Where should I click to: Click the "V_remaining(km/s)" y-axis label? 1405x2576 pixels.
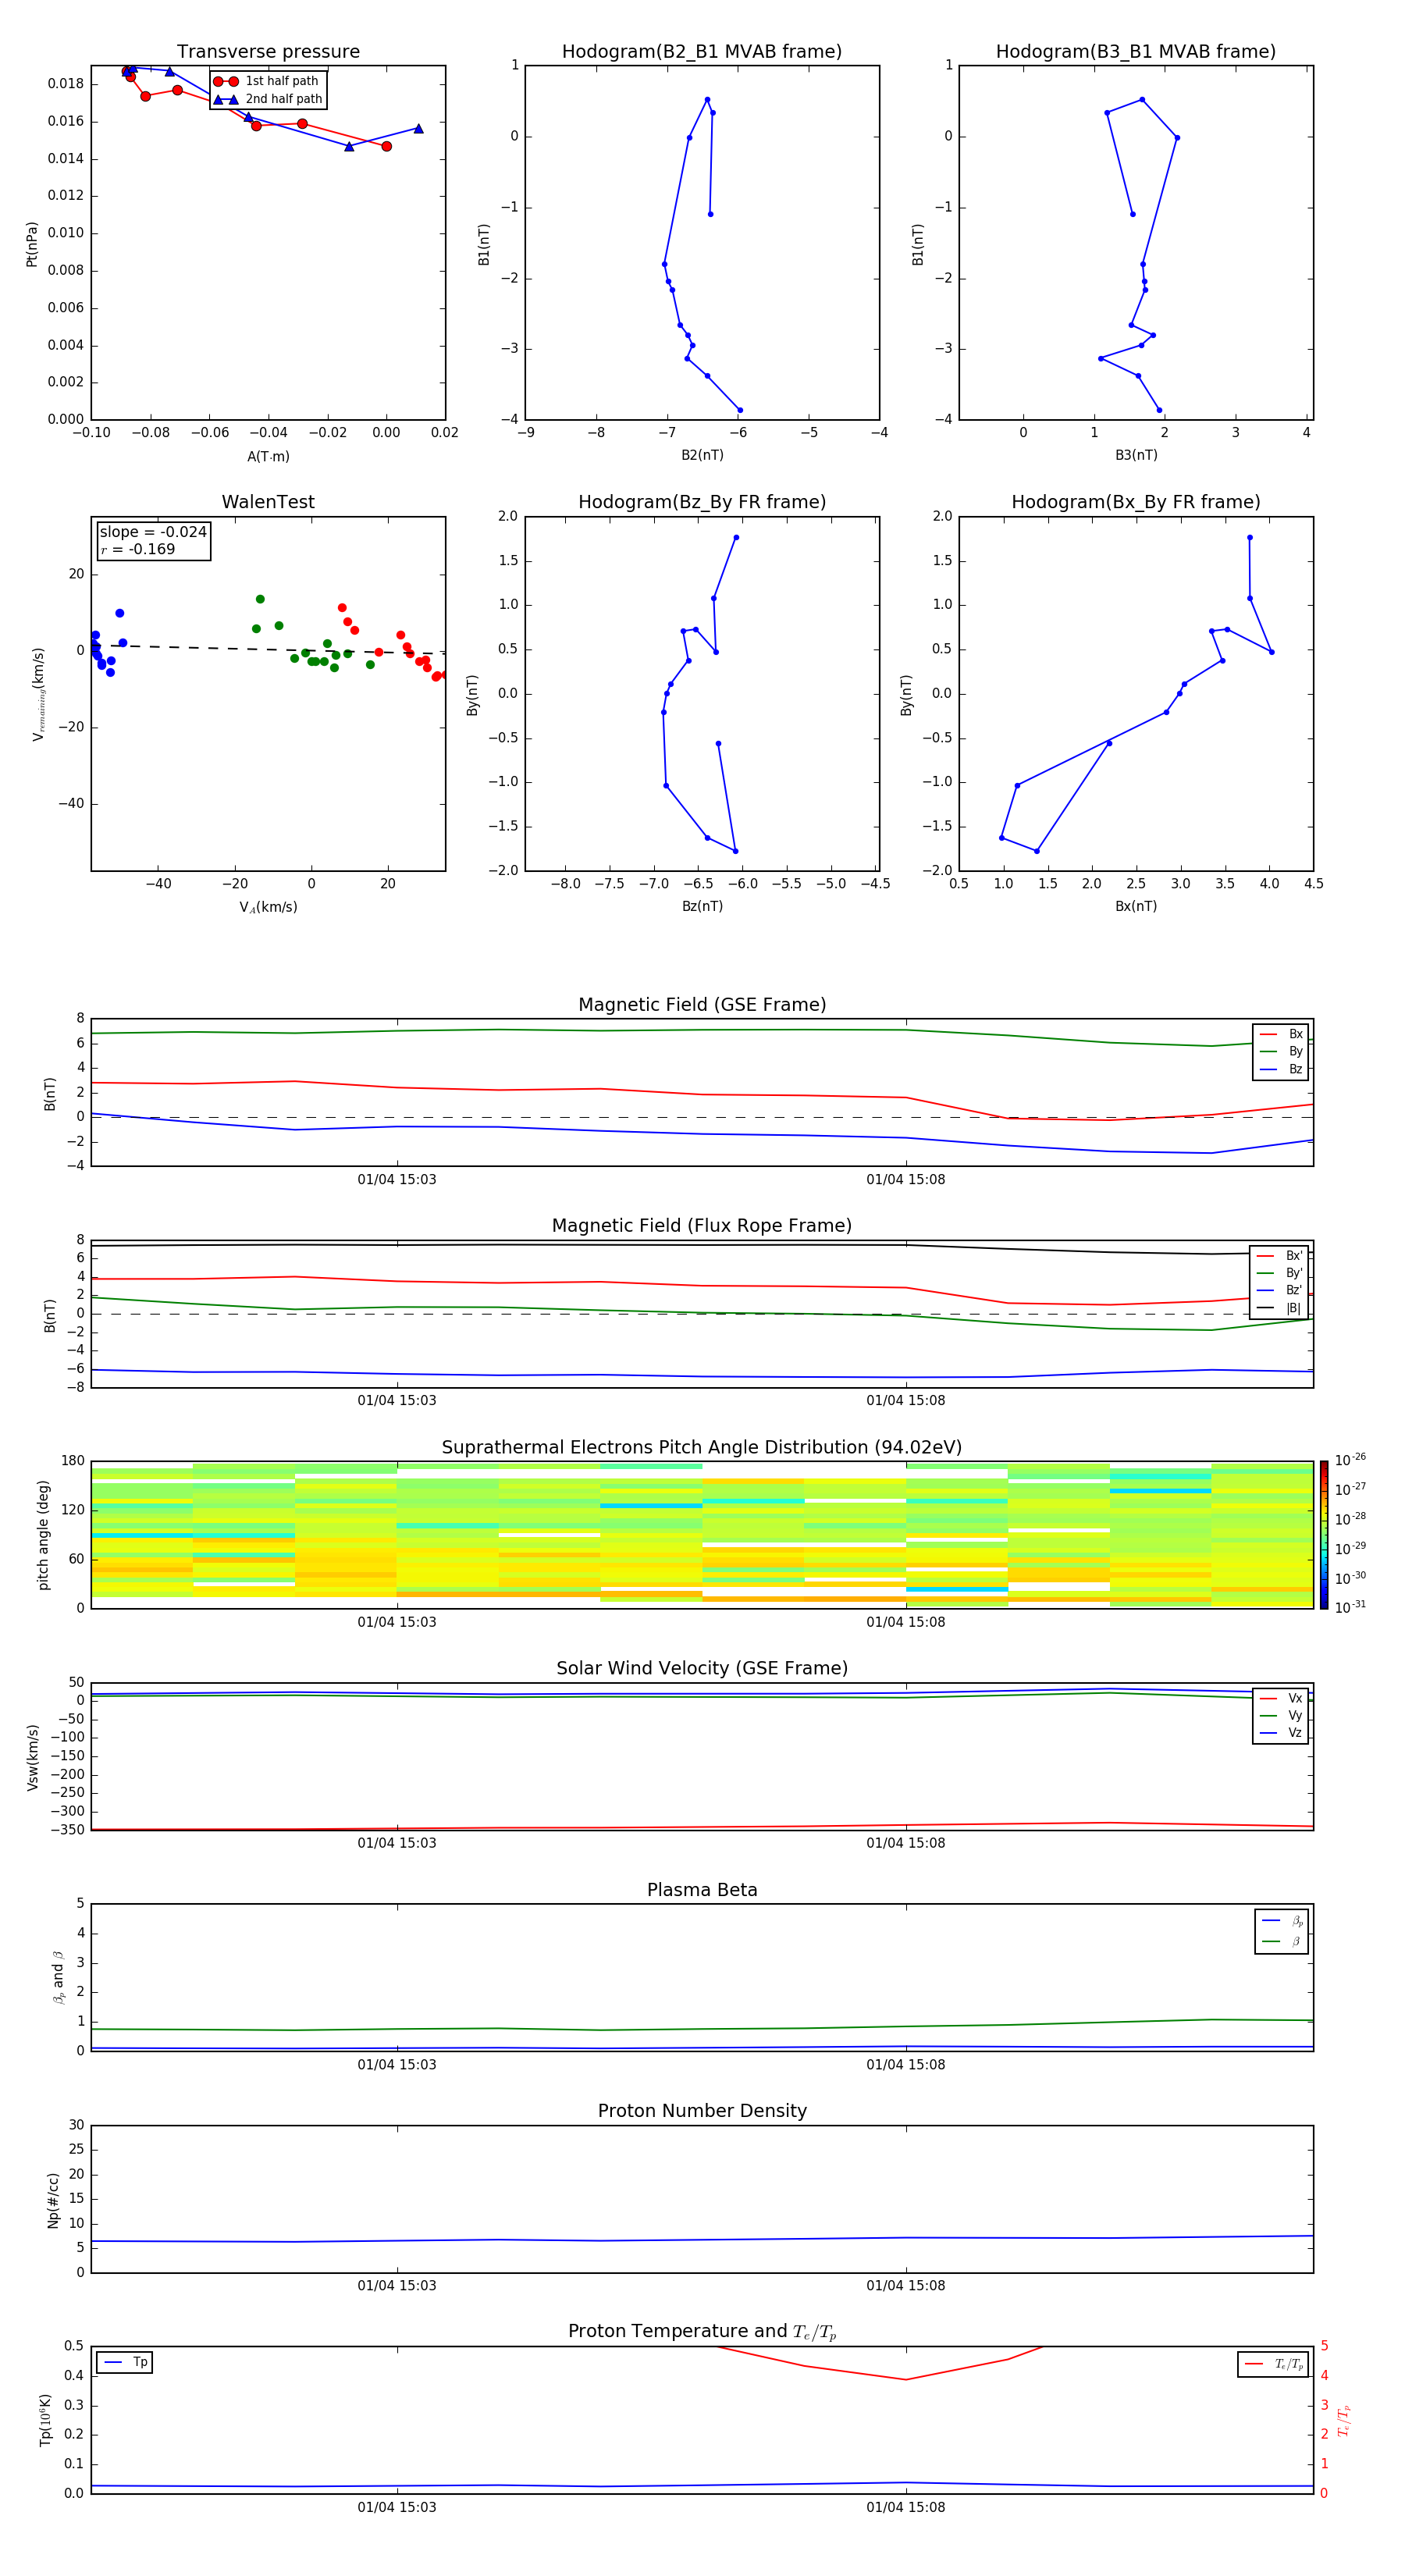(38, 694)
